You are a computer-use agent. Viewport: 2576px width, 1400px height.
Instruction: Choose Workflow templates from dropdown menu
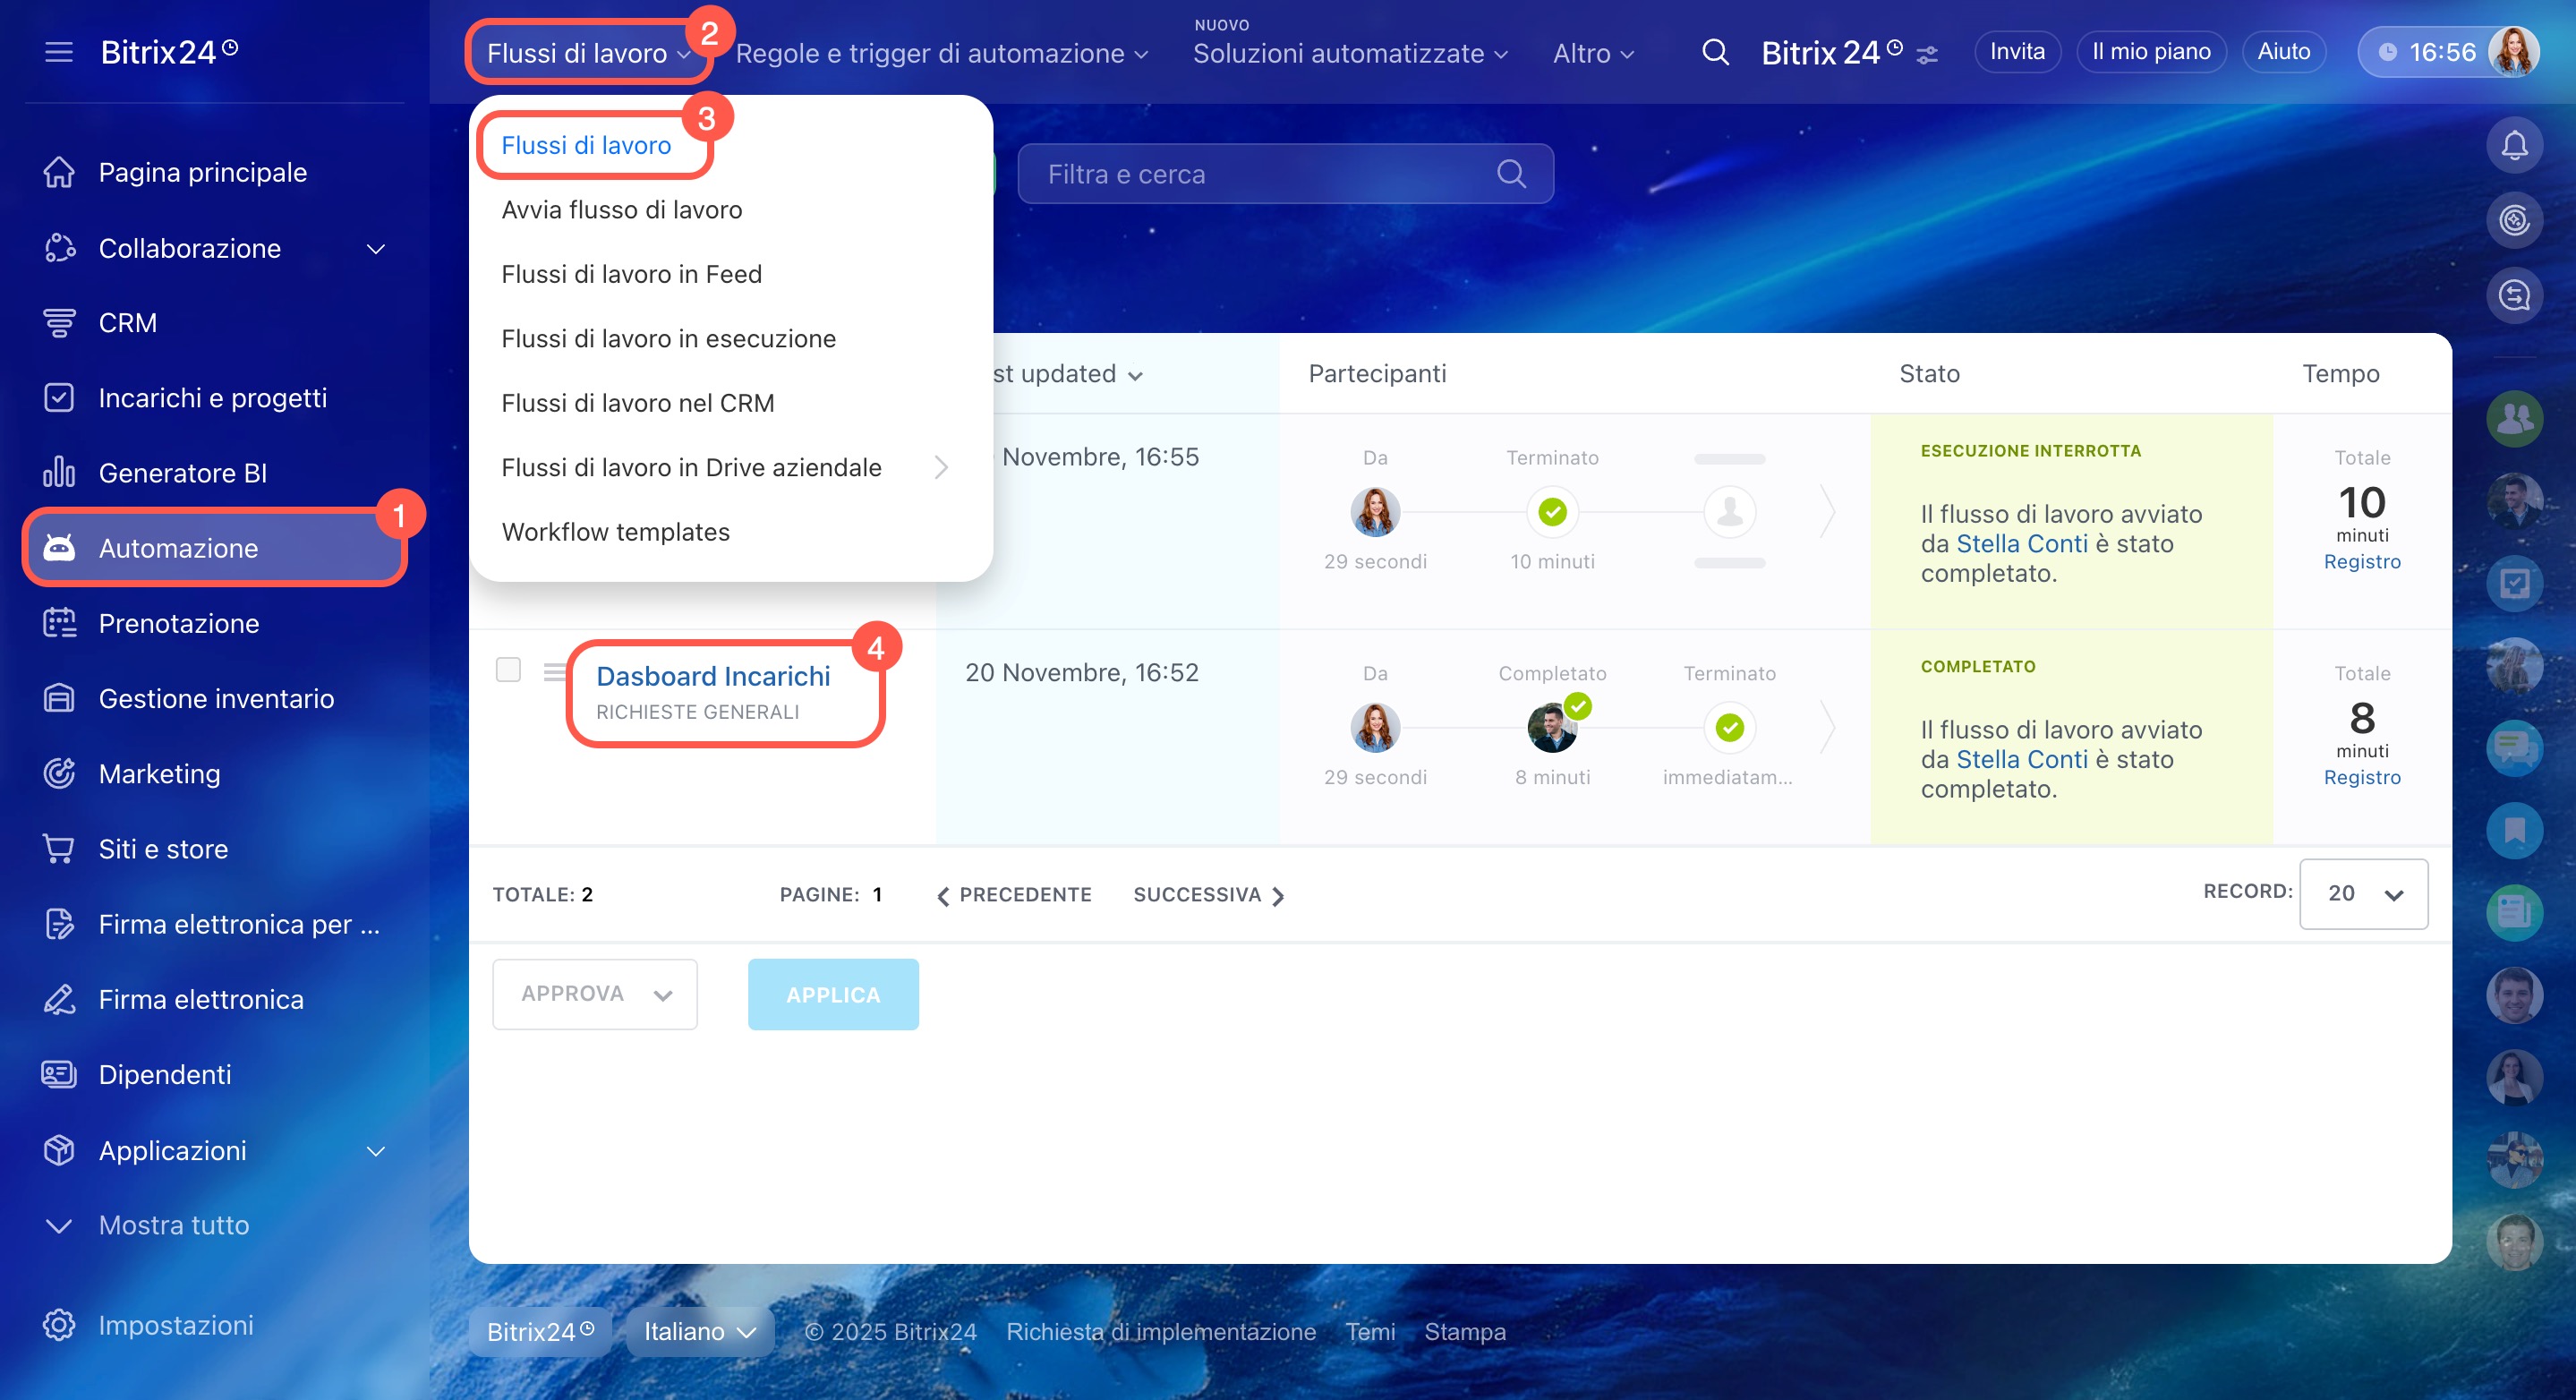coord(615,532)
